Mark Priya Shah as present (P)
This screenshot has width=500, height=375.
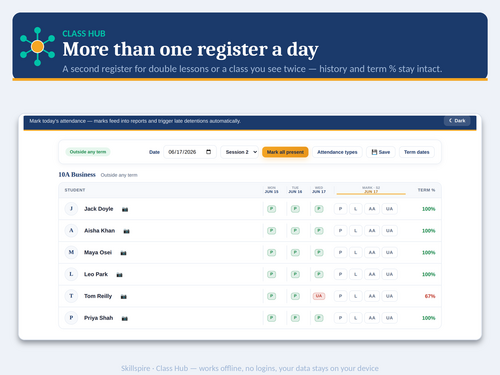pyautogui.click(x=340, y=318)
